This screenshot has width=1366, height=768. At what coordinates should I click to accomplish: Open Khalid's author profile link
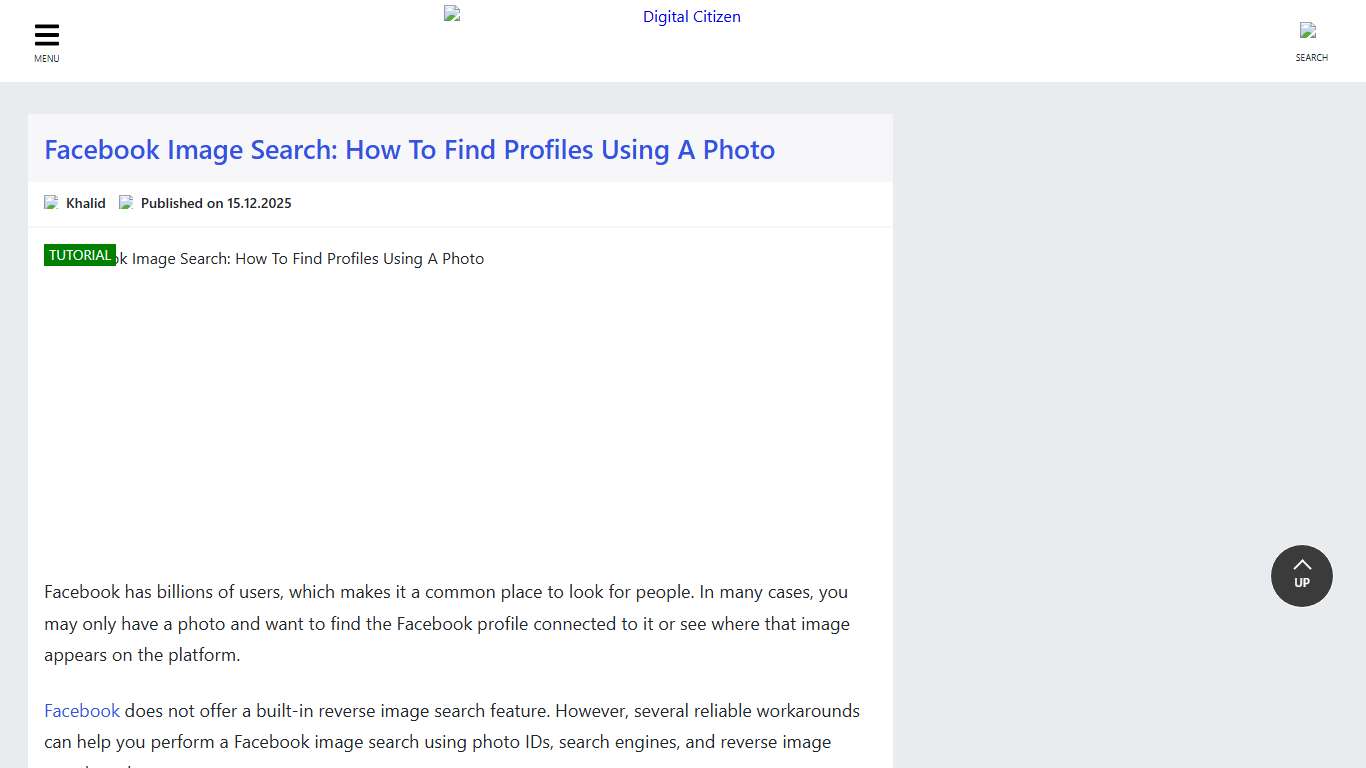[85, 202]
